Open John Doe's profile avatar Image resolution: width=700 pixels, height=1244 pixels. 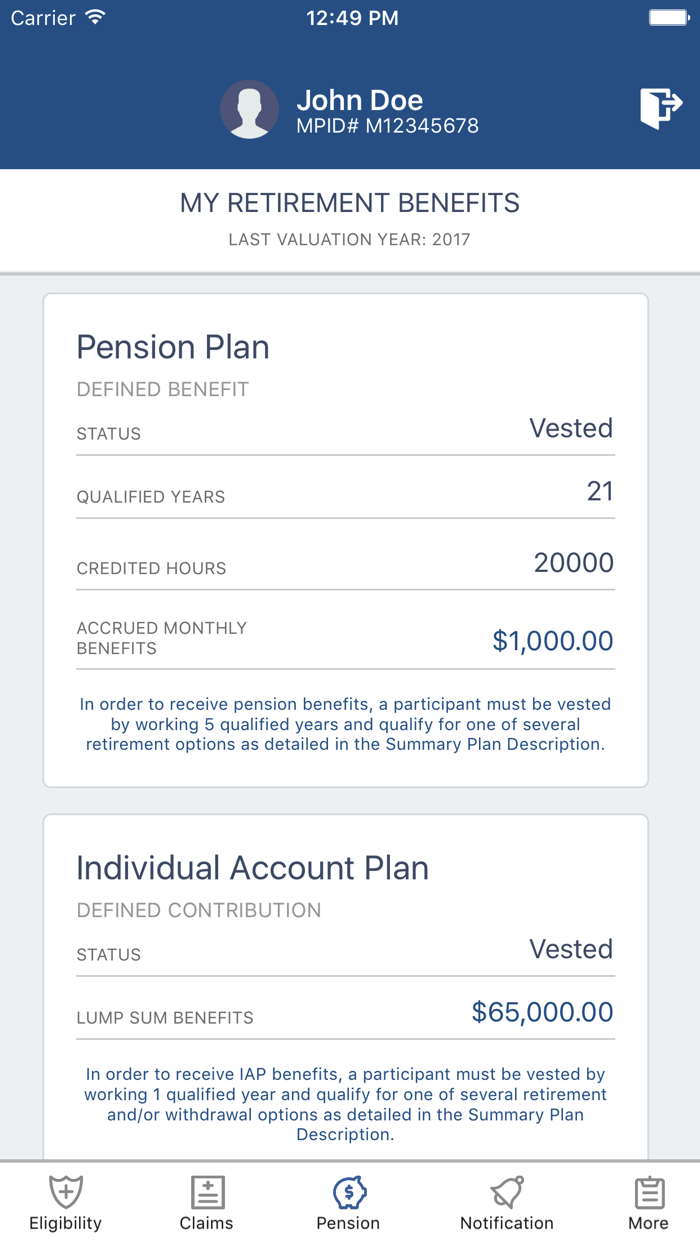[249, 109]
